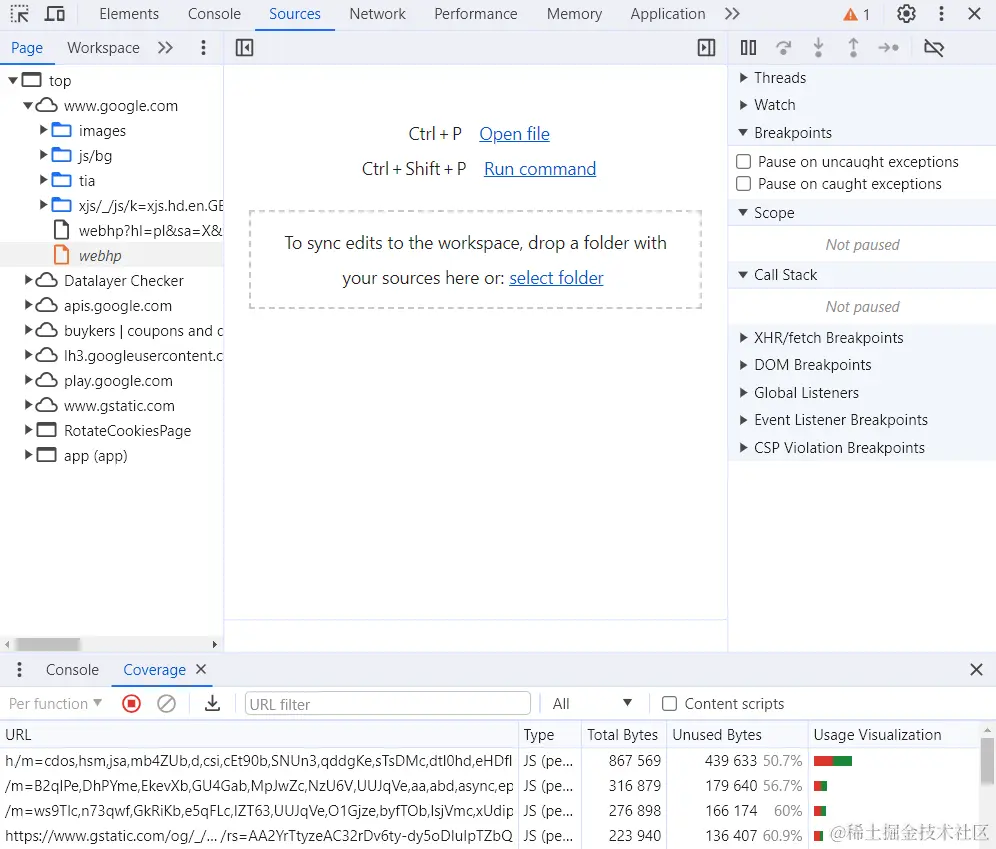Expand the js/bg folder

click(43, 155)
